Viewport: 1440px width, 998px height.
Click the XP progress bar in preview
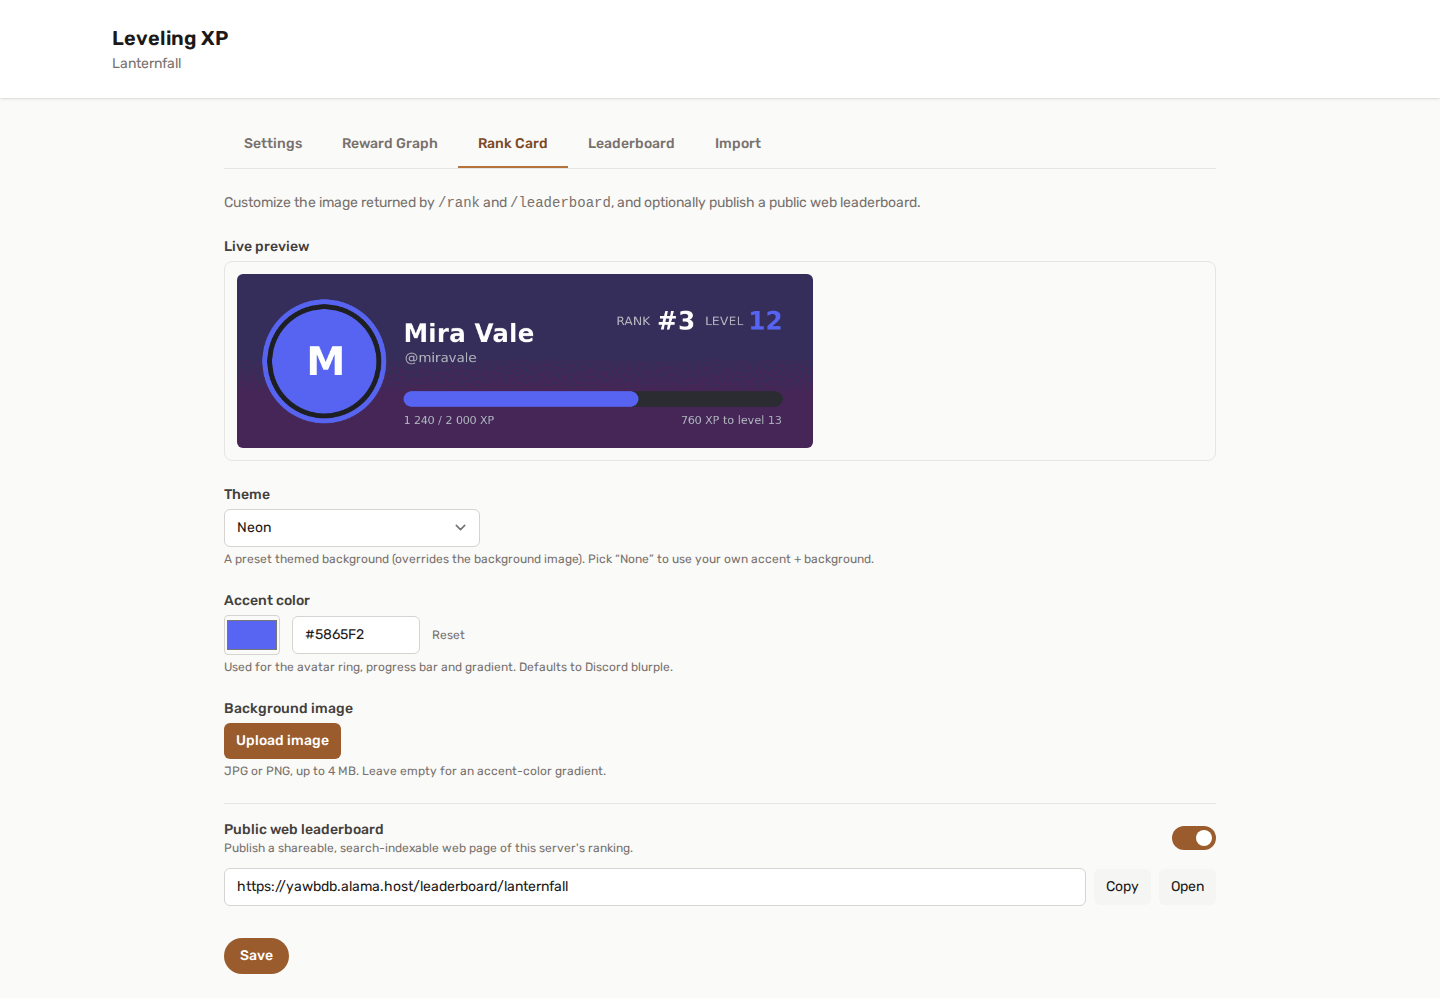[593, 399]
